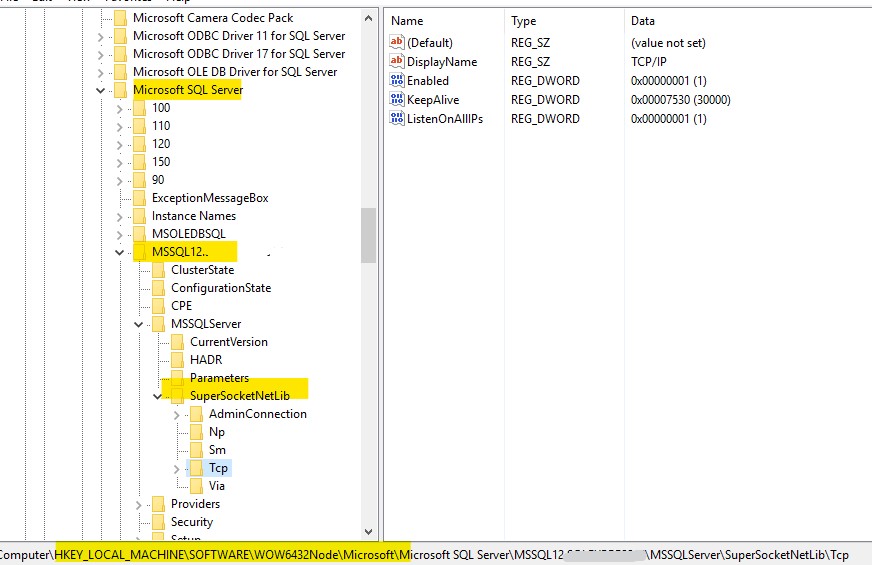Select the Enabled value name

[x=428, y=81]
